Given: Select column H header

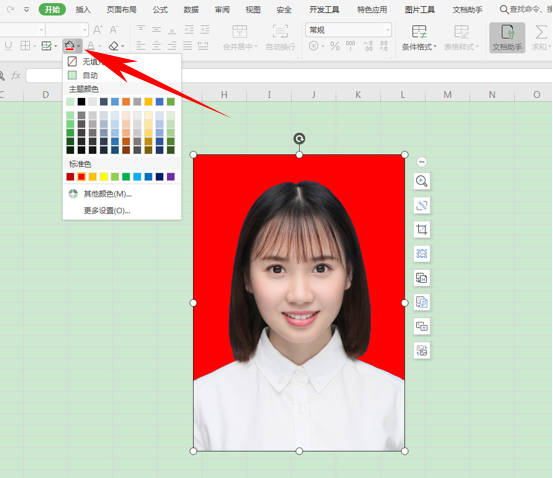Looking at the screenshot, I should click(x=224, y=95).
